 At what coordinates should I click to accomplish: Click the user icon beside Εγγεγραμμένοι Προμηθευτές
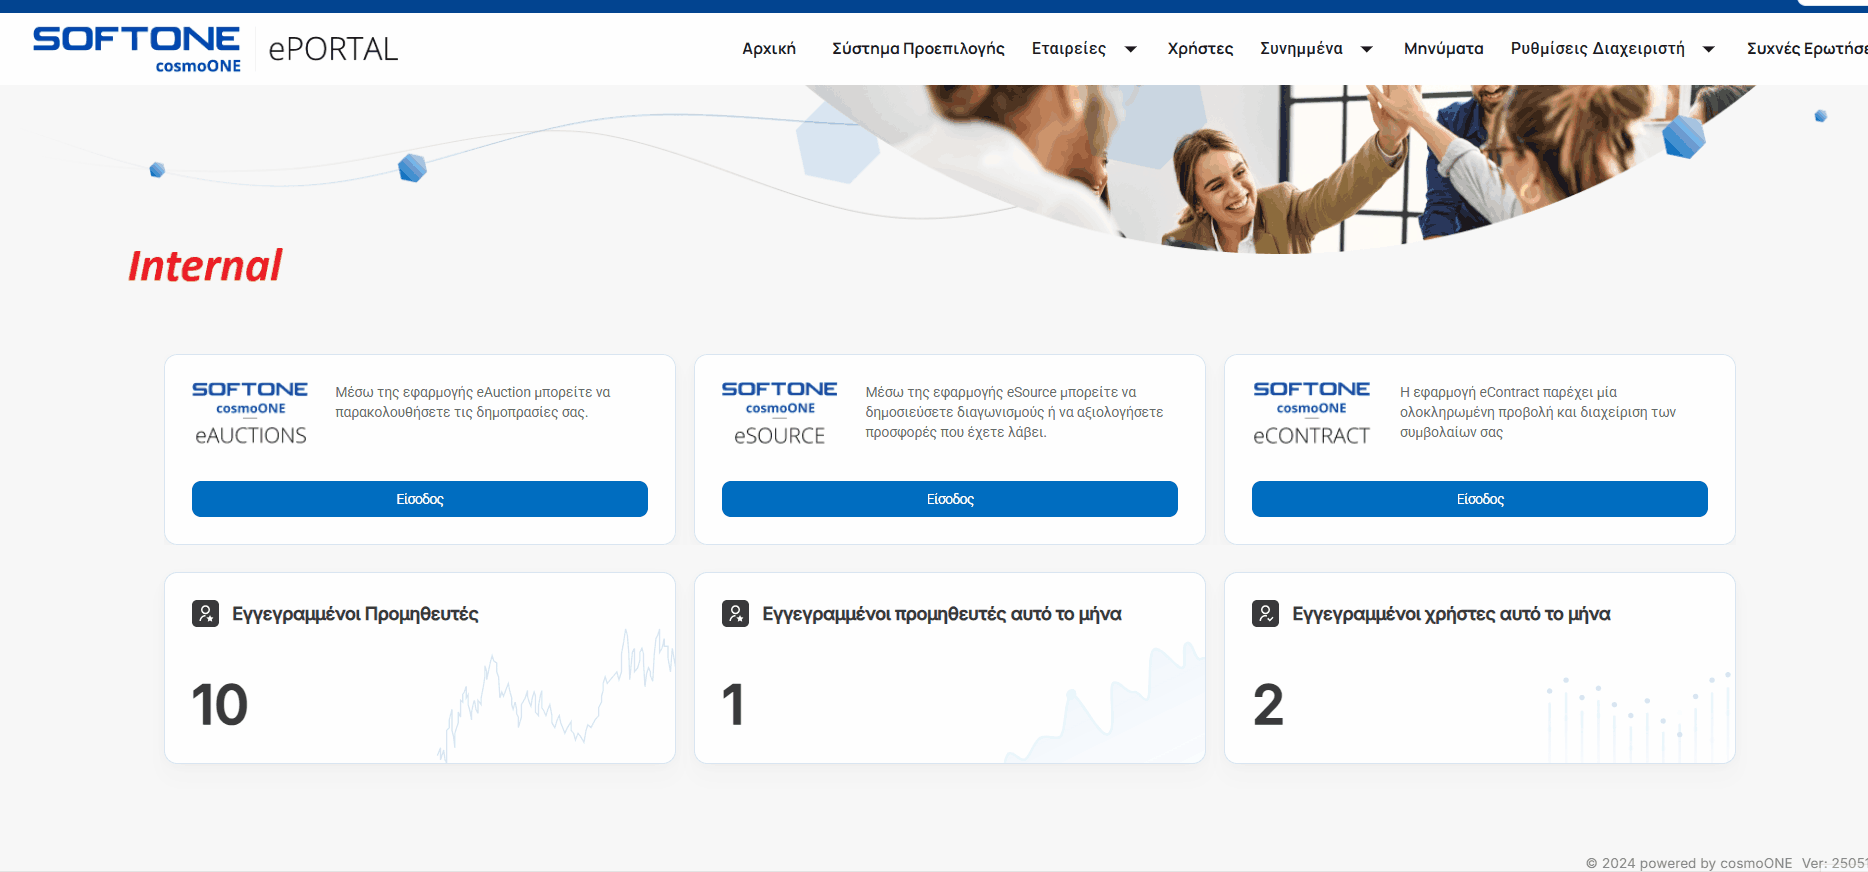point(206,613)
